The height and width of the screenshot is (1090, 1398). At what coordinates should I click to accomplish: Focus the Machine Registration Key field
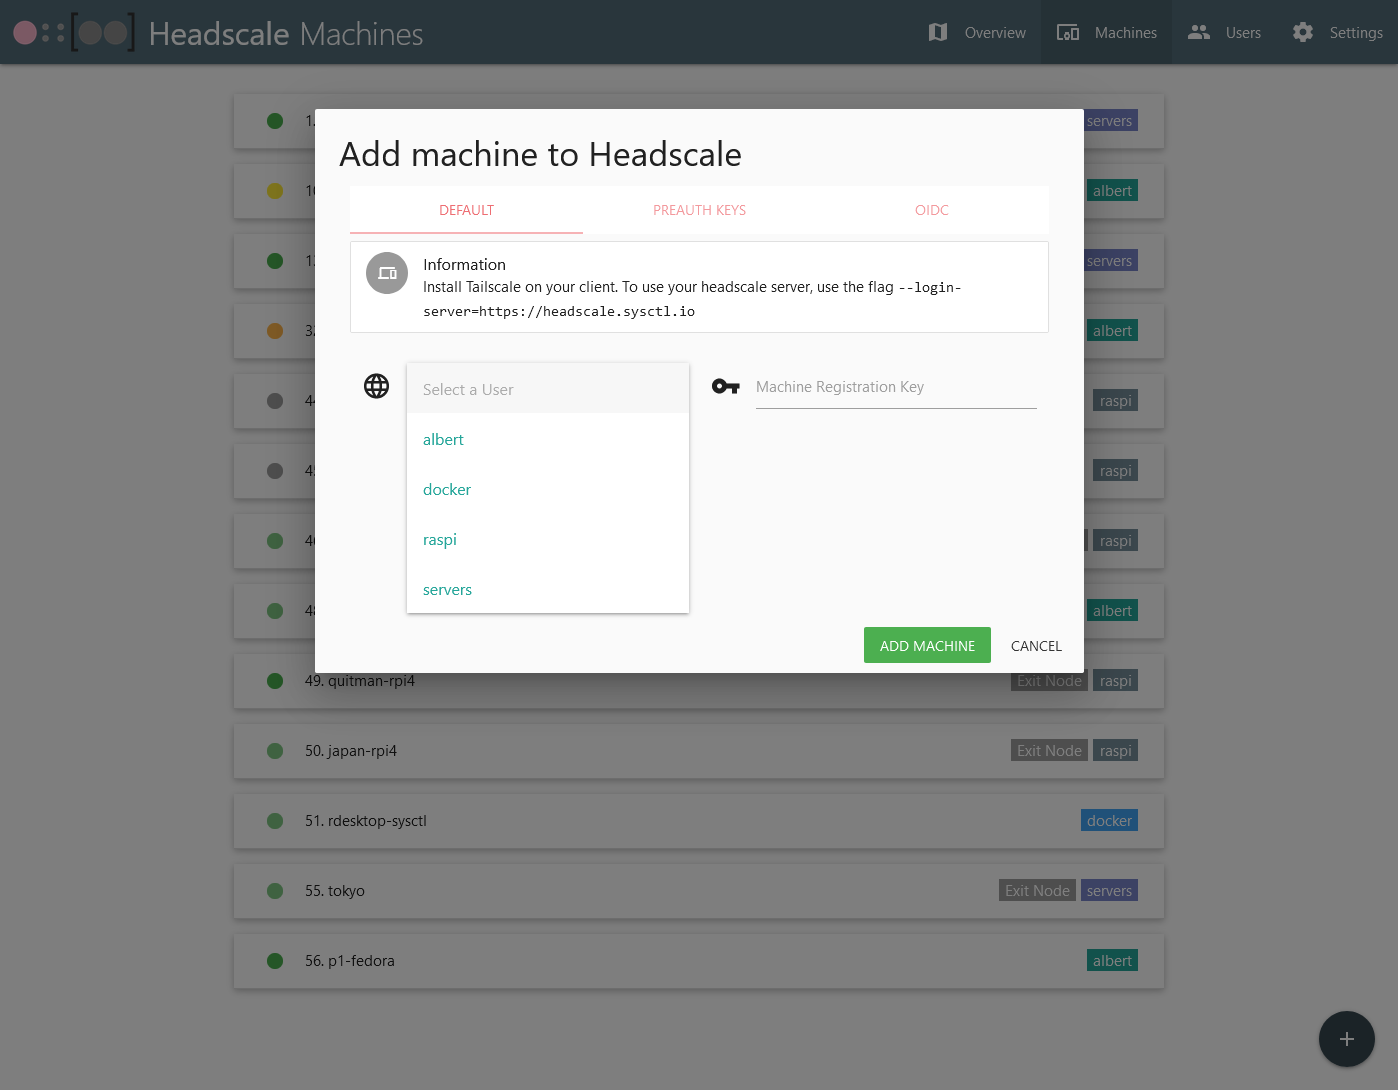[x=895, y=388]
